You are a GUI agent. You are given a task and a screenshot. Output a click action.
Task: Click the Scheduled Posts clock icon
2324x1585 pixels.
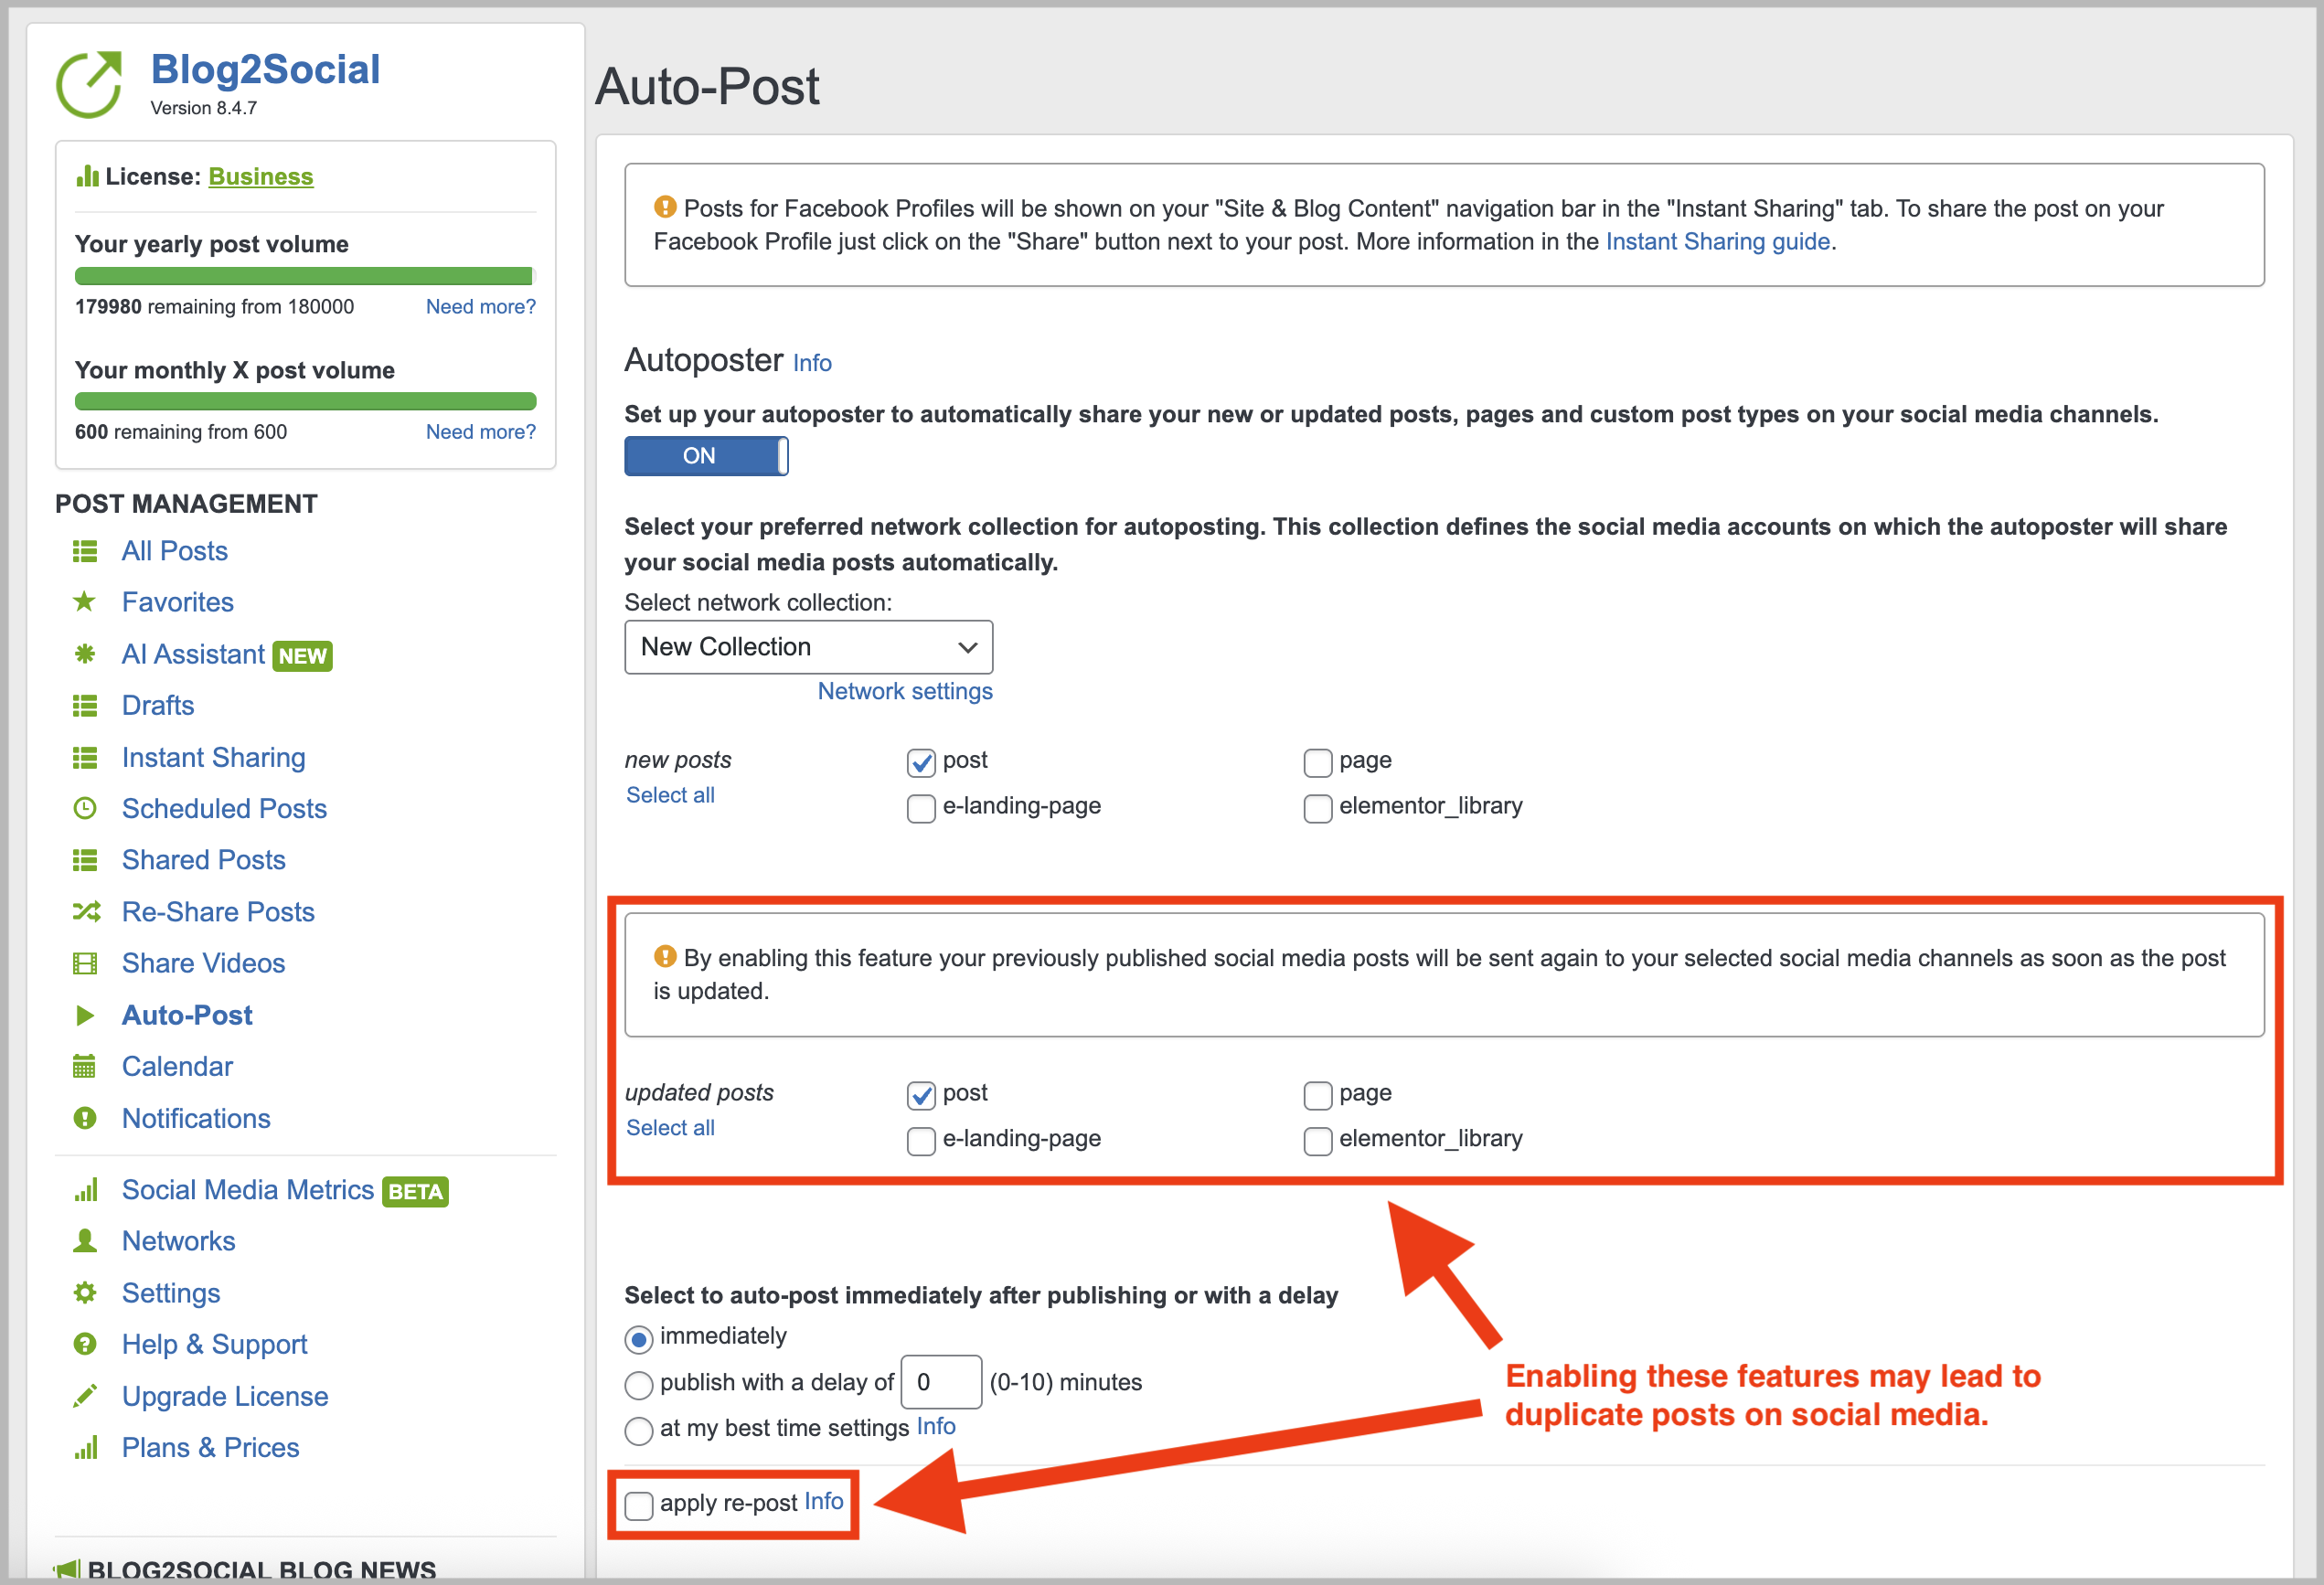click(x=85, y=808)
